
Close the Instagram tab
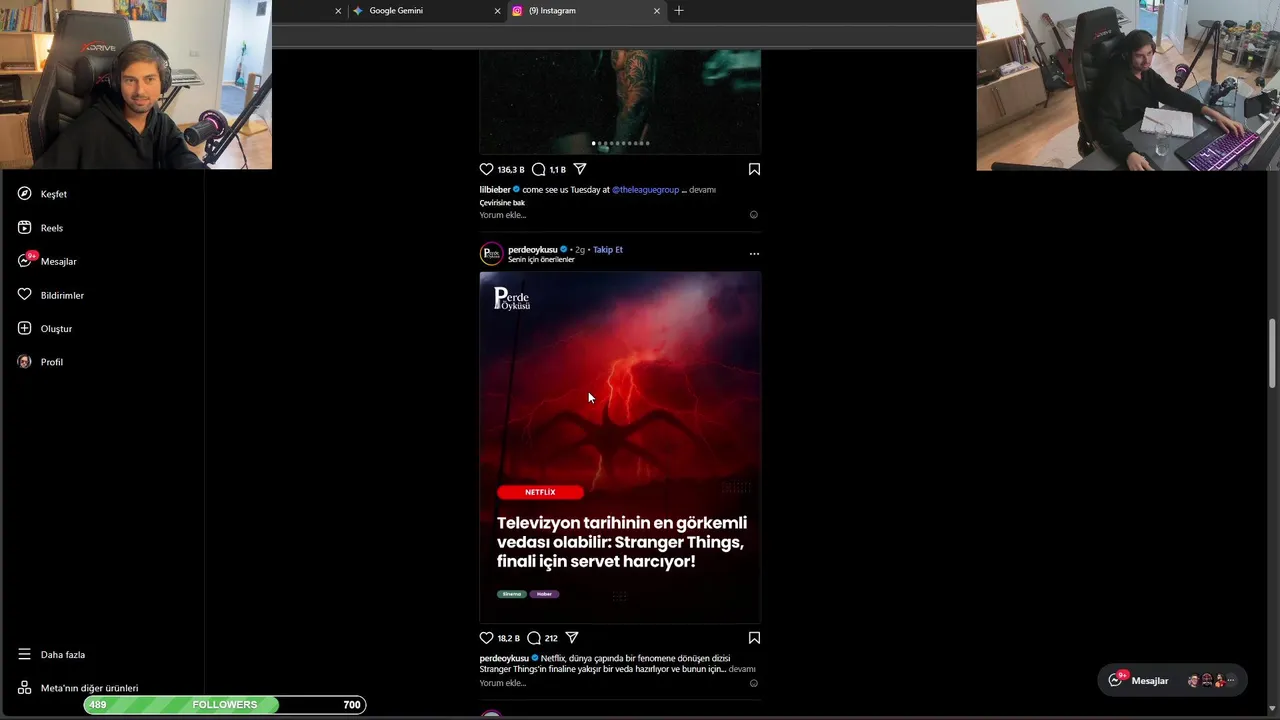click(657, 11)
